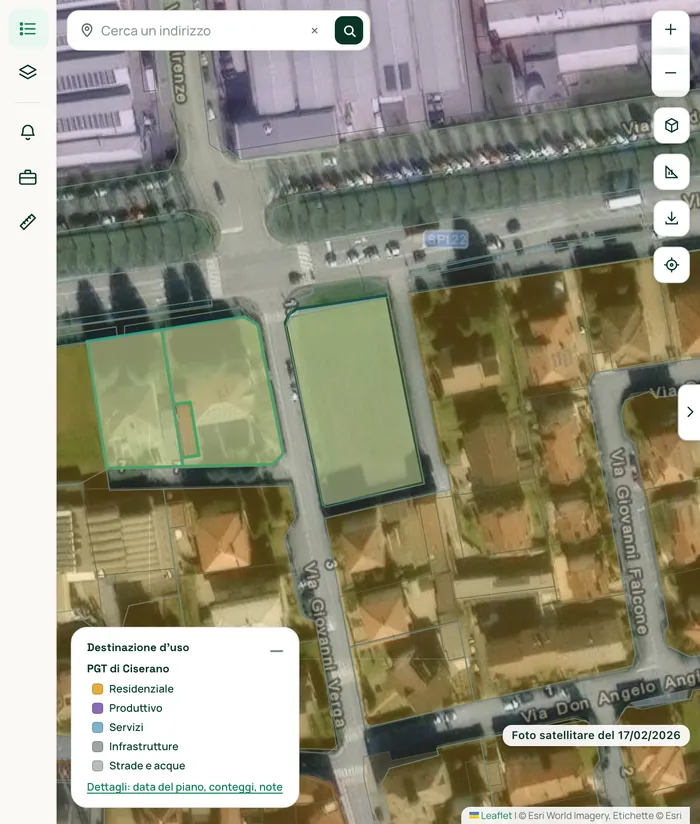Click the Via Giovanni Verga street label
700x824 pixels.
325,645
